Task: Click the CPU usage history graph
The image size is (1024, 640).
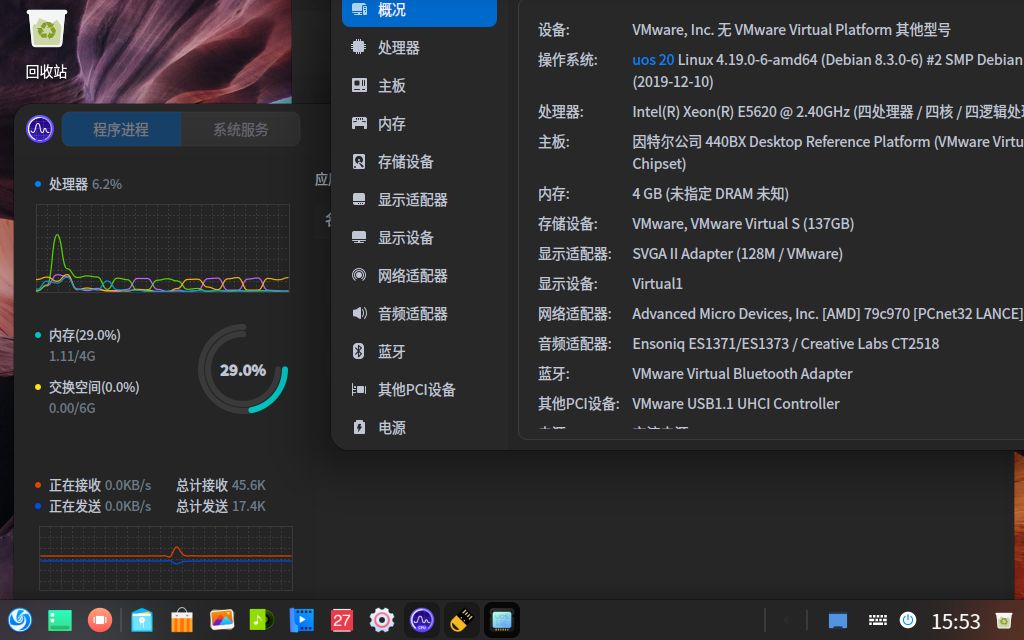Action: click(x=162, y=249)
